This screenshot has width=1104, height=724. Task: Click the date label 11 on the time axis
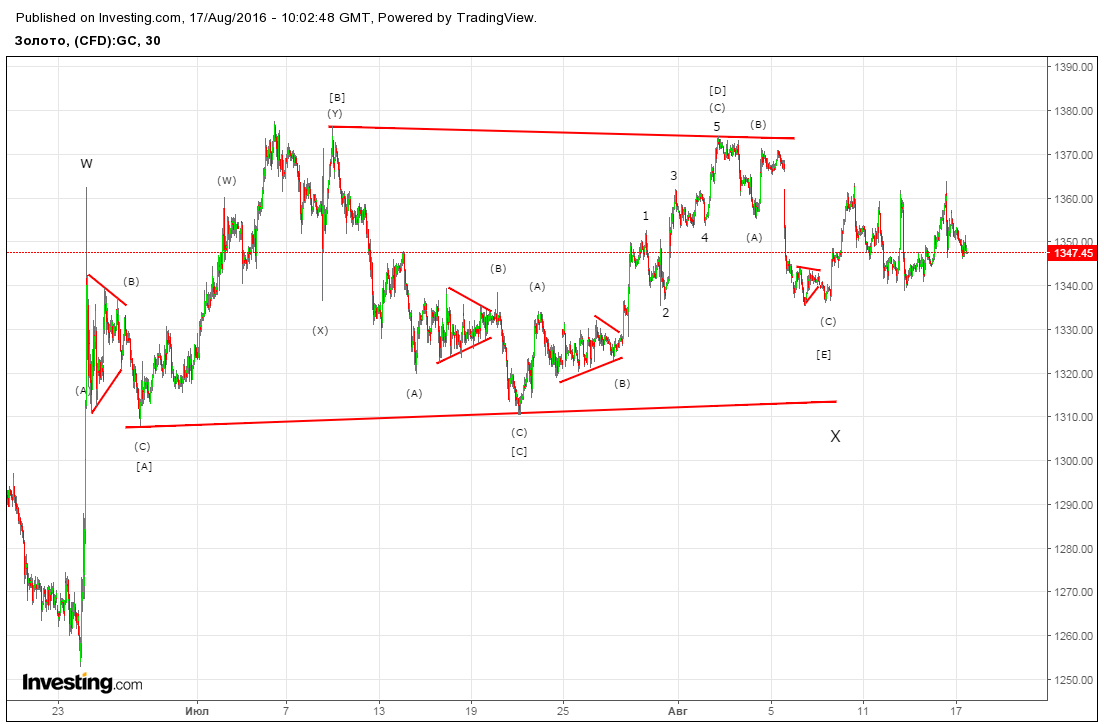click(863, 711)
